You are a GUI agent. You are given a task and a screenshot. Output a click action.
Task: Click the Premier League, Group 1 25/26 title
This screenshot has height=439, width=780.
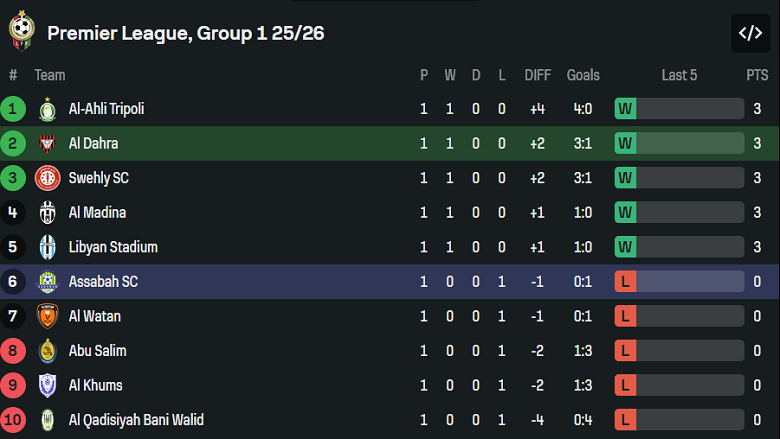point(186,33)
